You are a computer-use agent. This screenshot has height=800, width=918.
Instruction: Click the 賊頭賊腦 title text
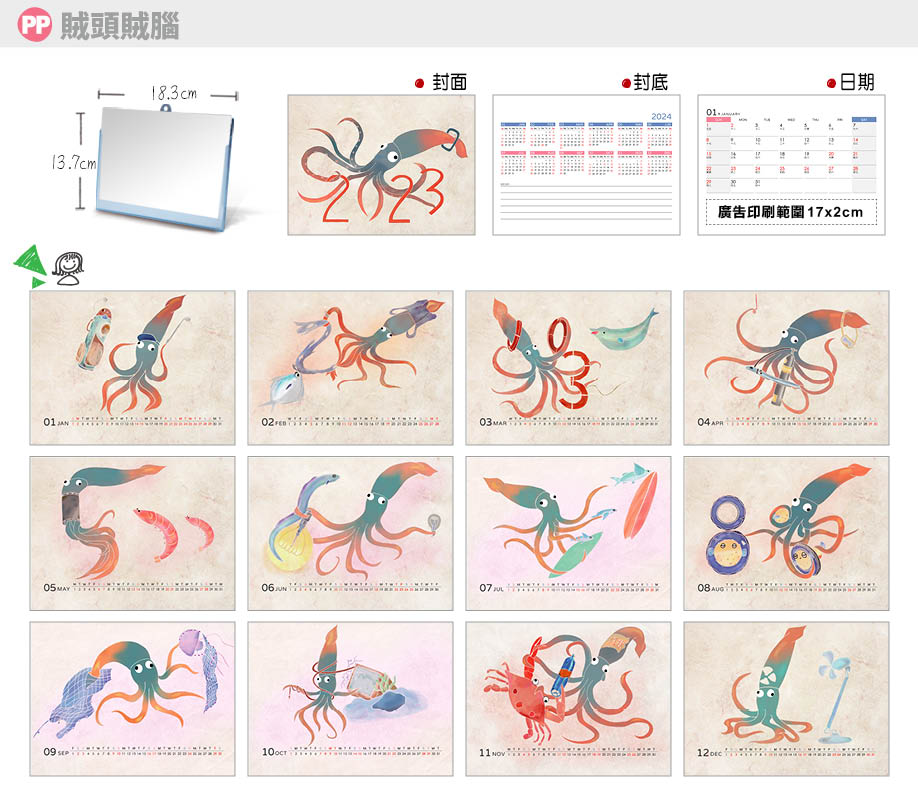(120, 25)
